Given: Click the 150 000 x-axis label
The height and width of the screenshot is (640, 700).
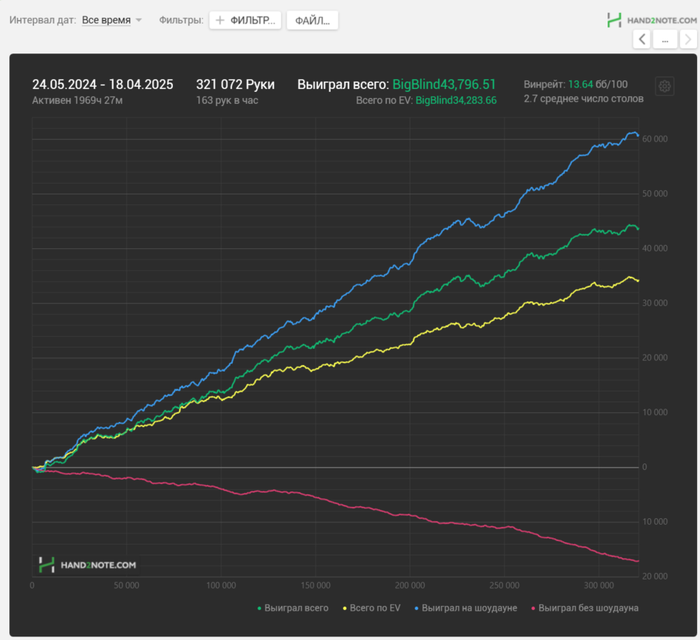Looking at the screenshot, I should pyautogui.click(x=316, y=585).
